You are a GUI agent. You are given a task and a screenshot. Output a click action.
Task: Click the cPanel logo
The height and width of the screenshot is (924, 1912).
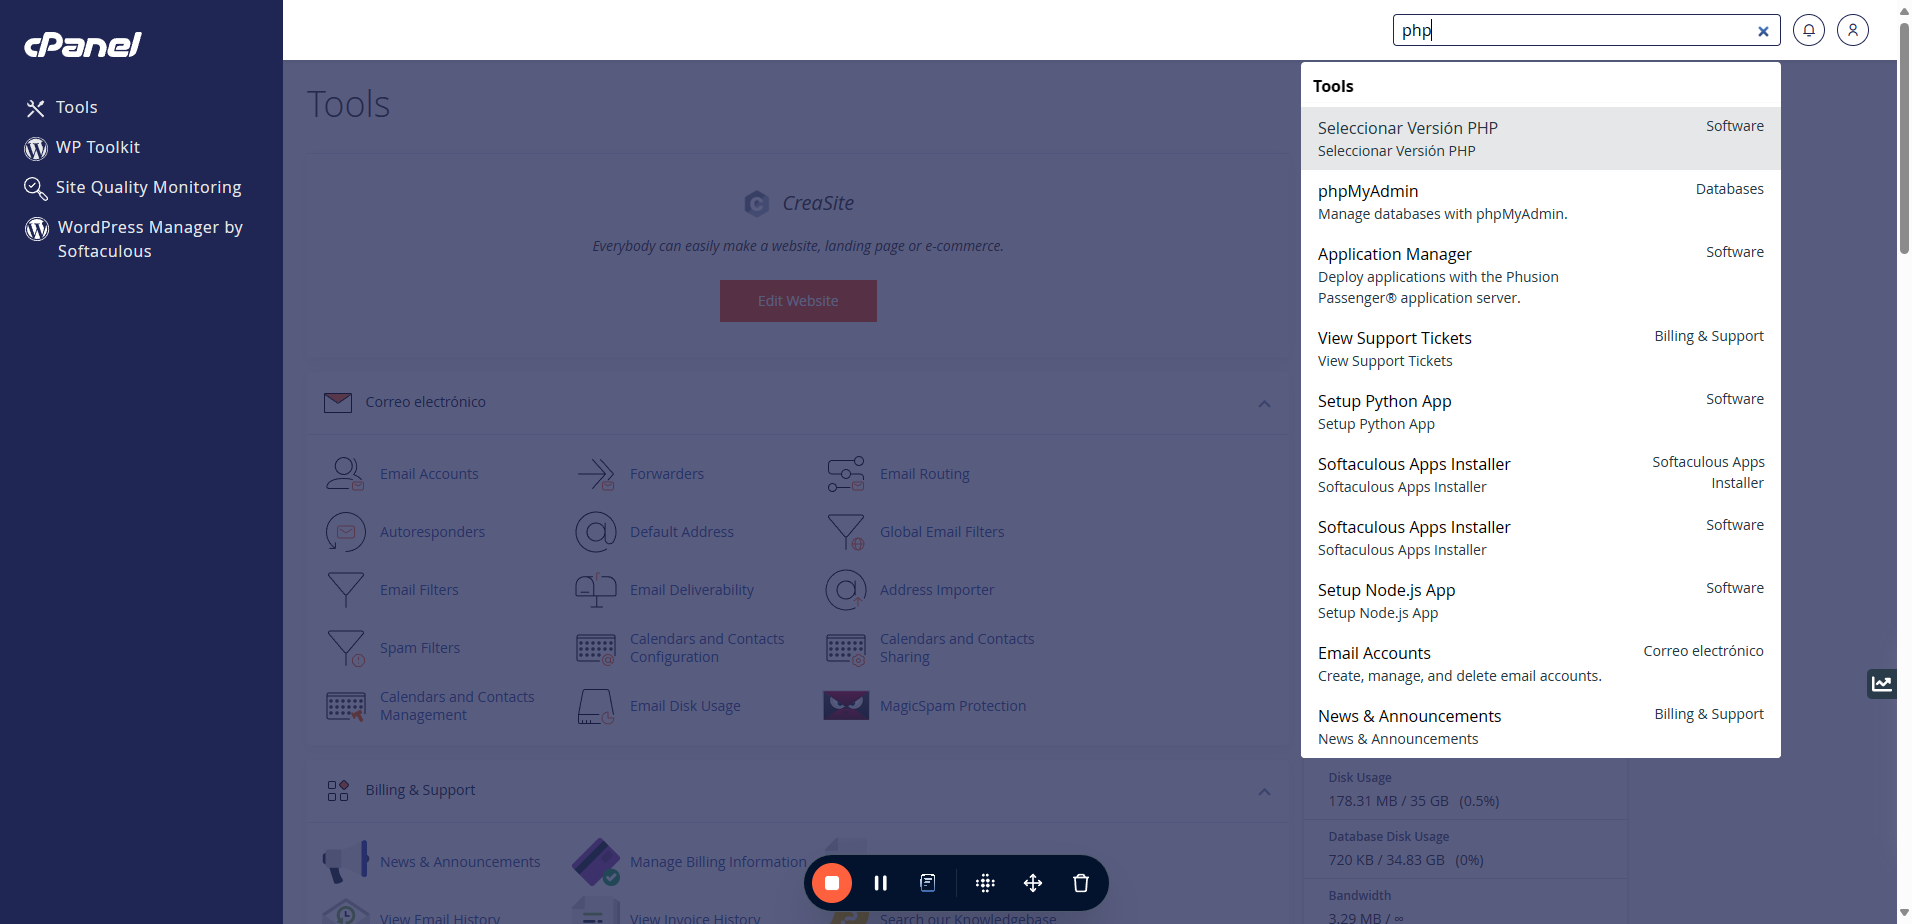coord(83,45)
